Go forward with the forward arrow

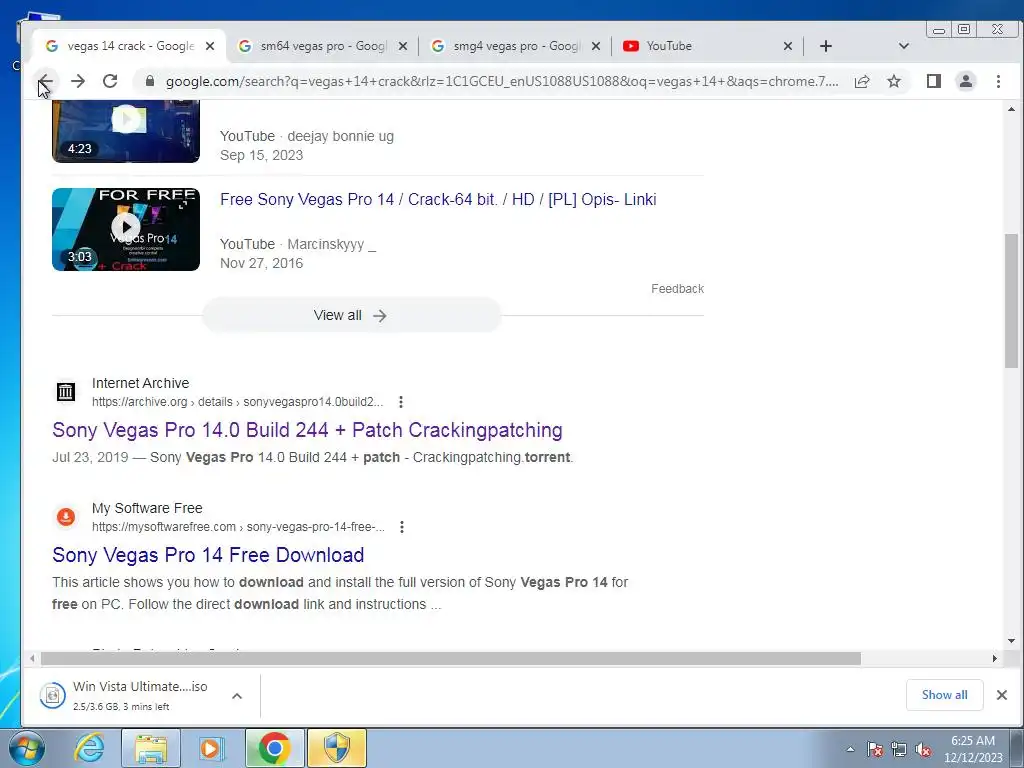click(78, 81)
